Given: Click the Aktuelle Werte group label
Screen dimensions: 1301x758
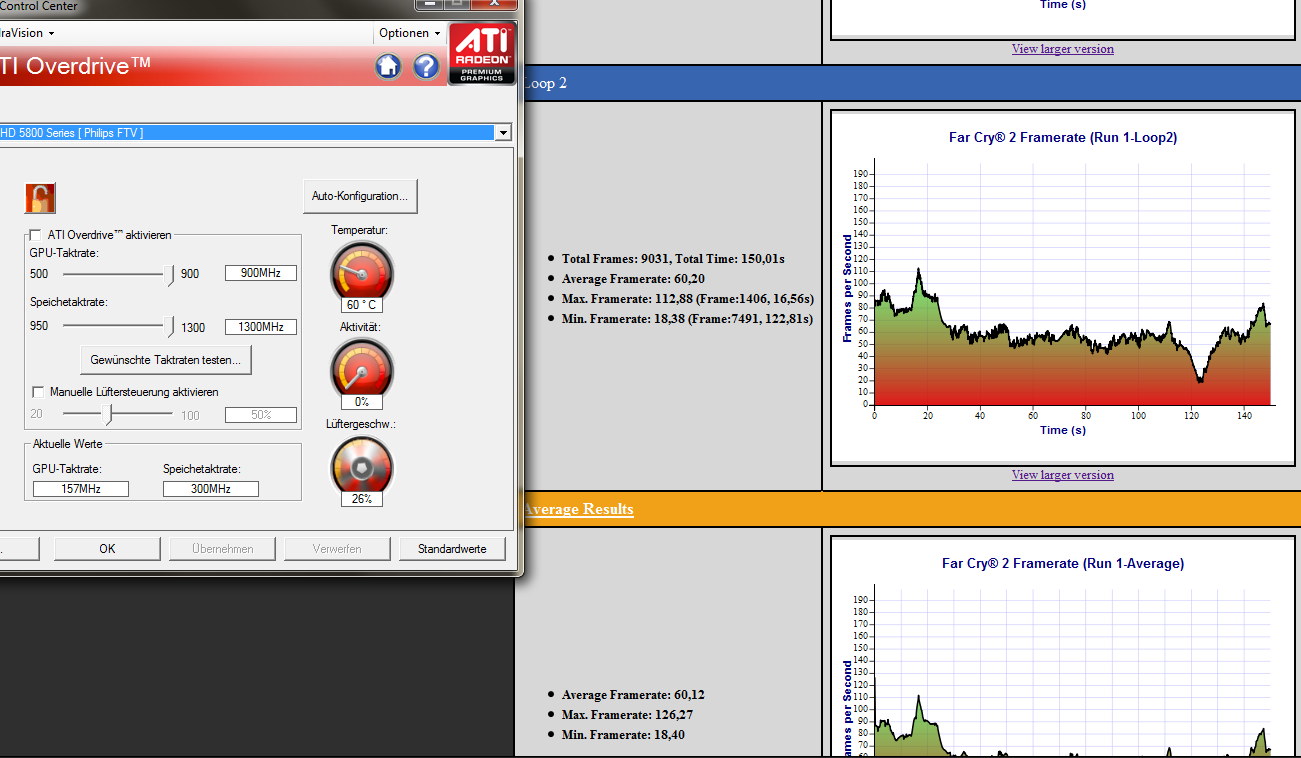Looking at the screenshot, I should pos(68,443).
